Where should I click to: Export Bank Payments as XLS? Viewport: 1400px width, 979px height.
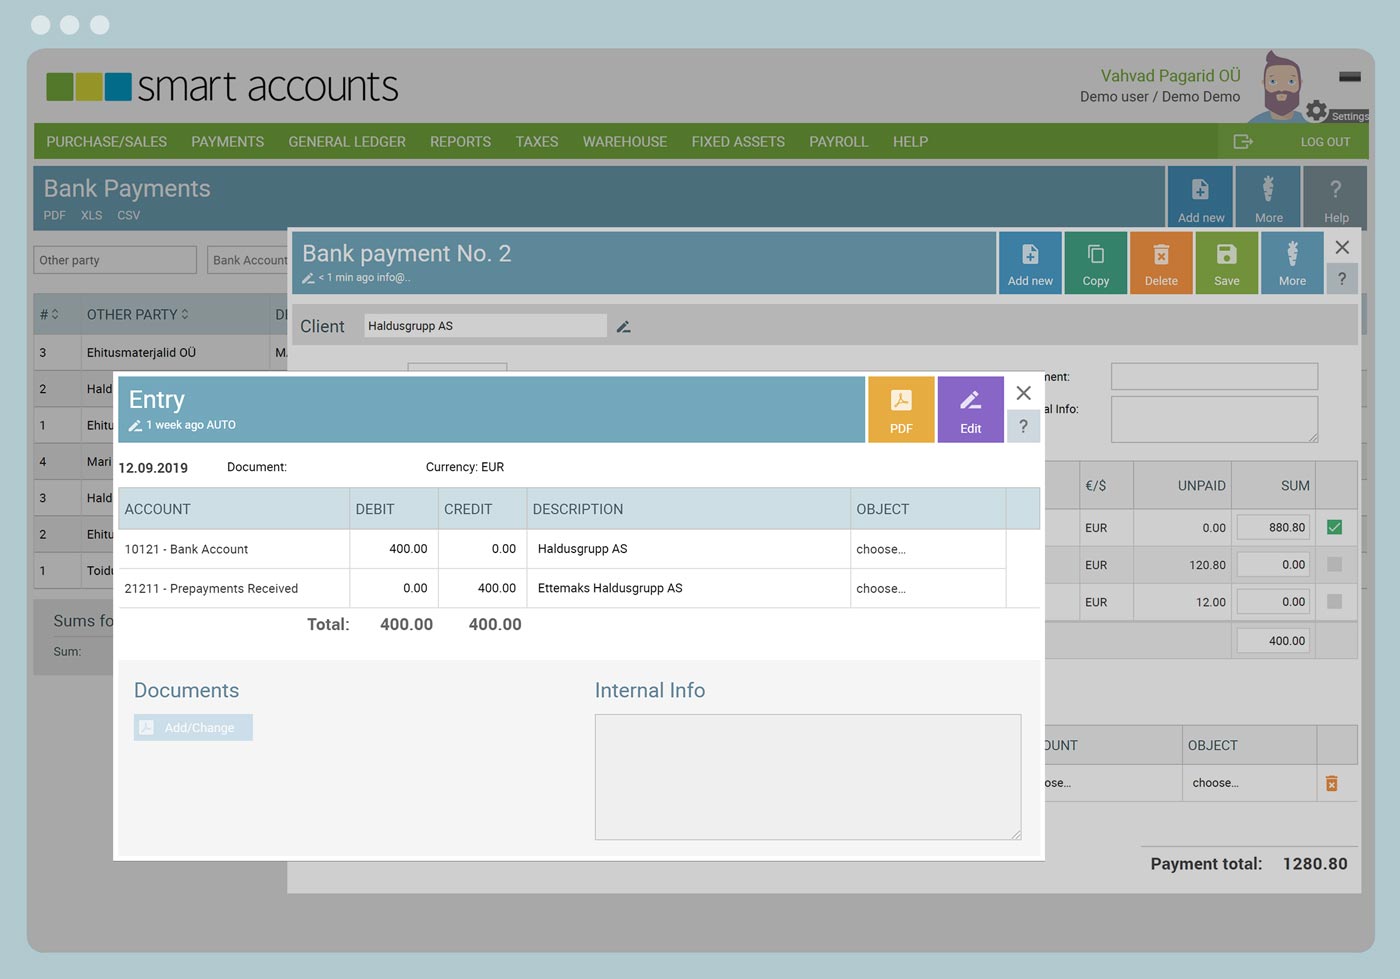click(x=91, y=215)
